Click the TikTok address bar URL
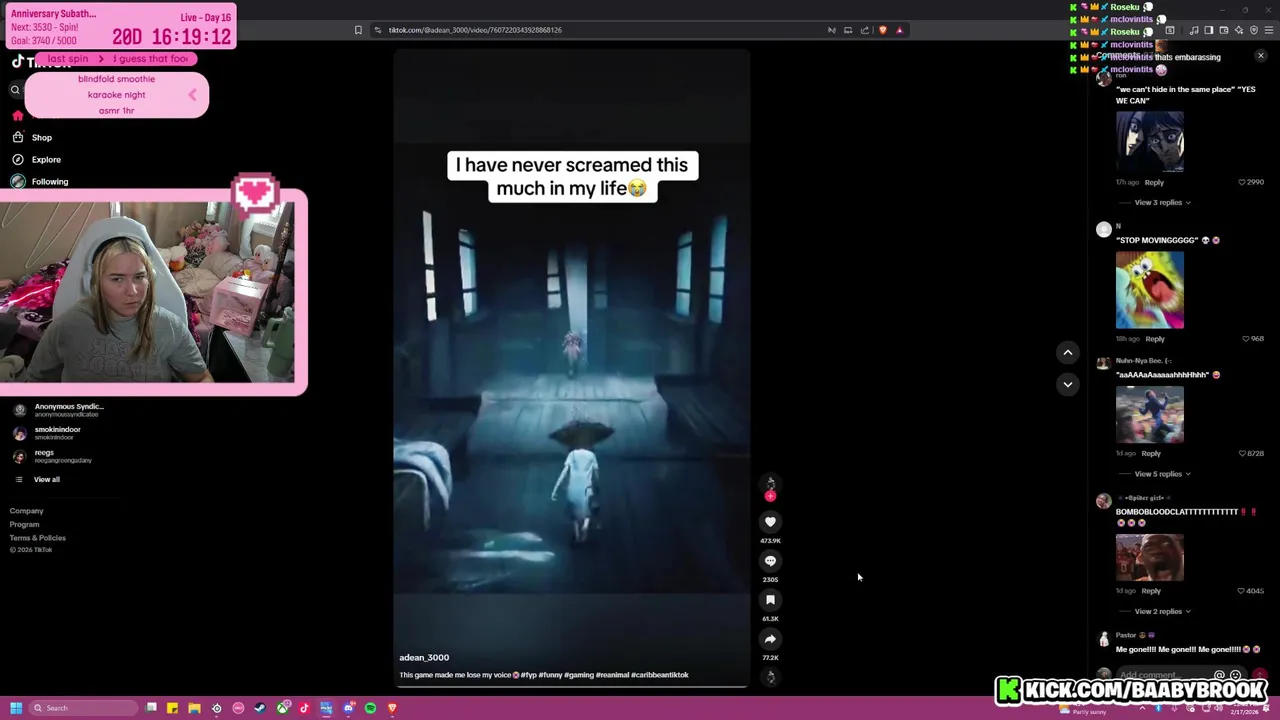The height and width of the screenshot is (720, 1280). [475, 30]
